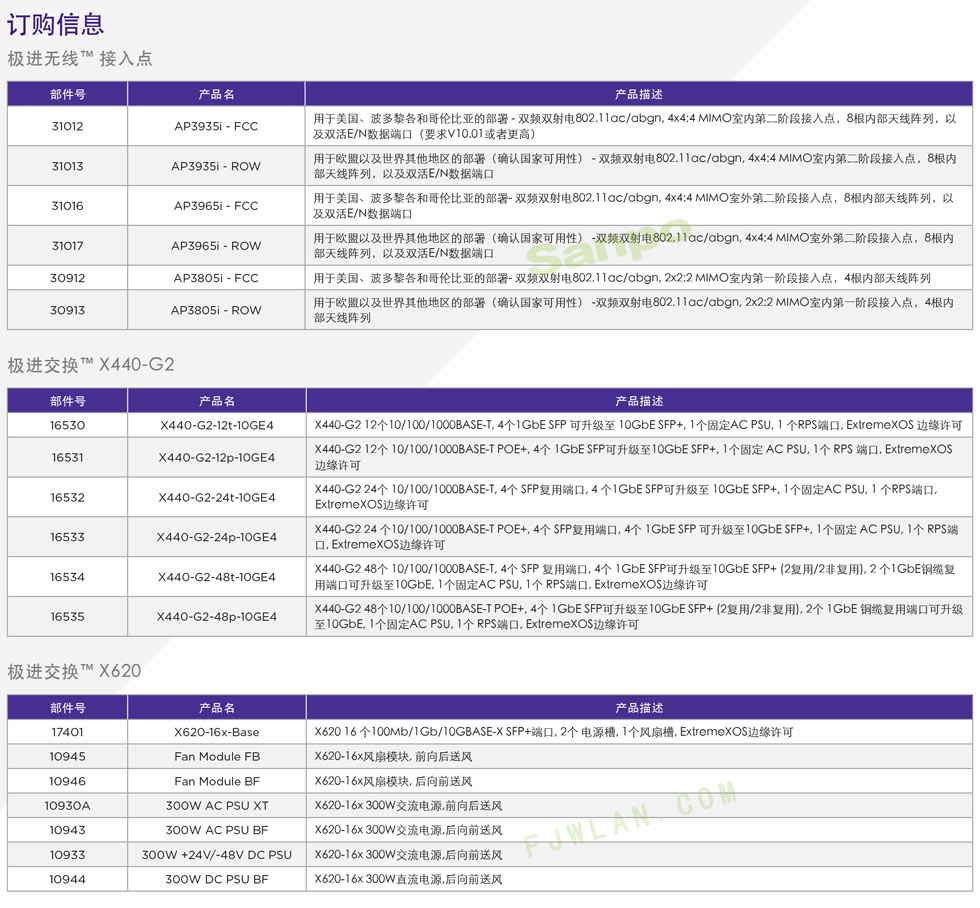Click the X440-G2-12t-10GE4 description cell
980x908 pixels.
click(x=639, y=425)
